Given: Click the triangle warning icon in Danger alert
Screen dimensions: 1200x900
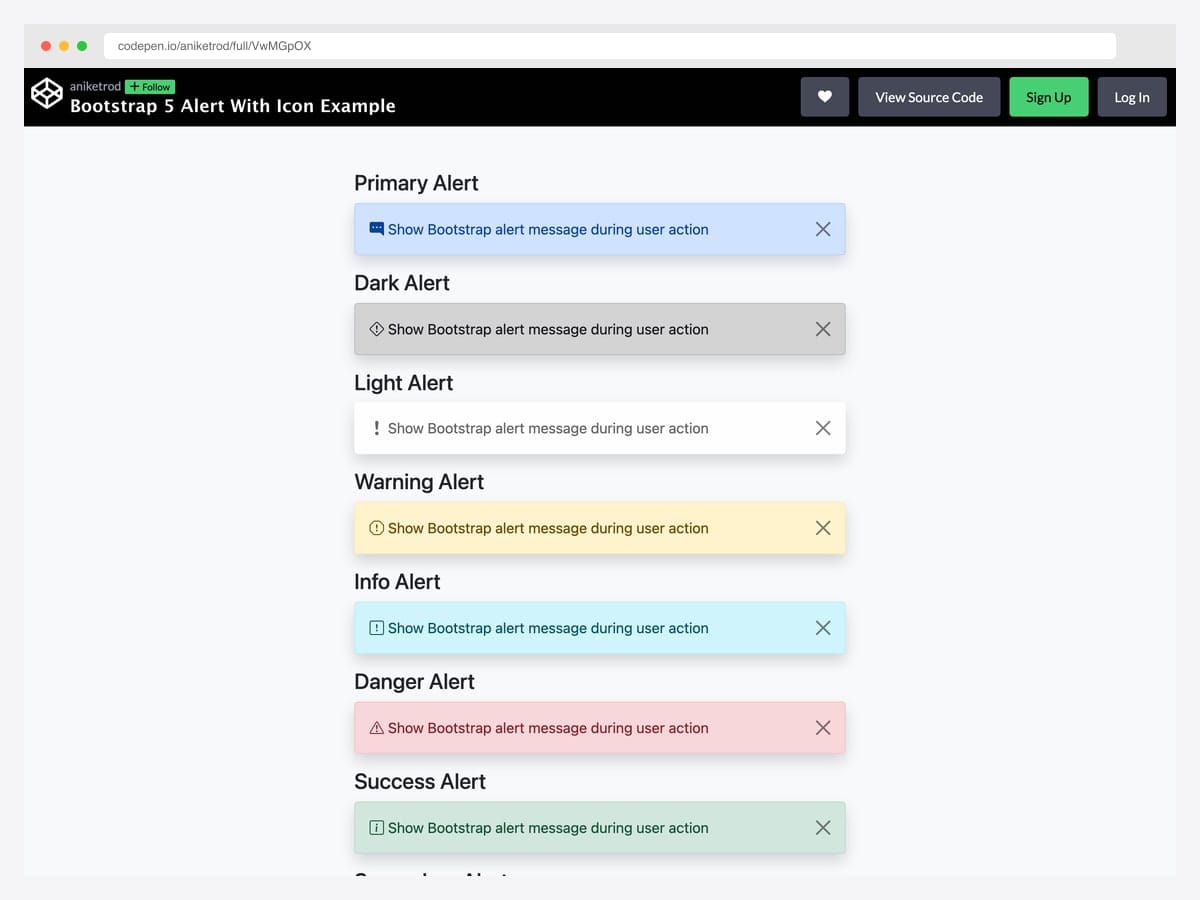Looking at the screenshot, I should 376,728.
